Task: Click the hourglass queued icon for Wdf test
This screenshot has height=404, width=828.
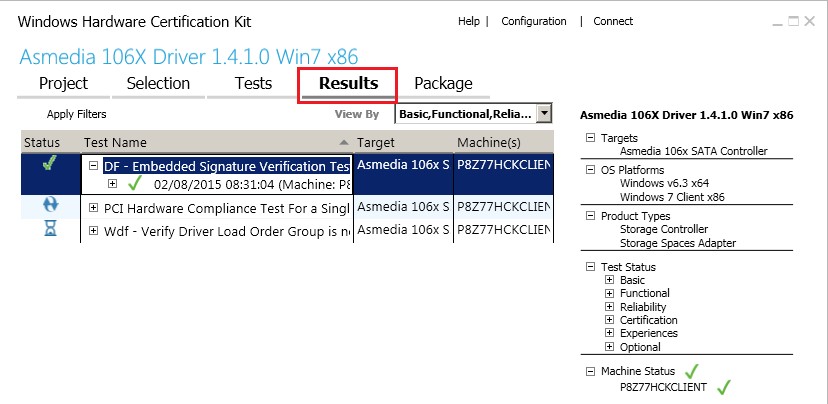Action: tap(50, 228)
